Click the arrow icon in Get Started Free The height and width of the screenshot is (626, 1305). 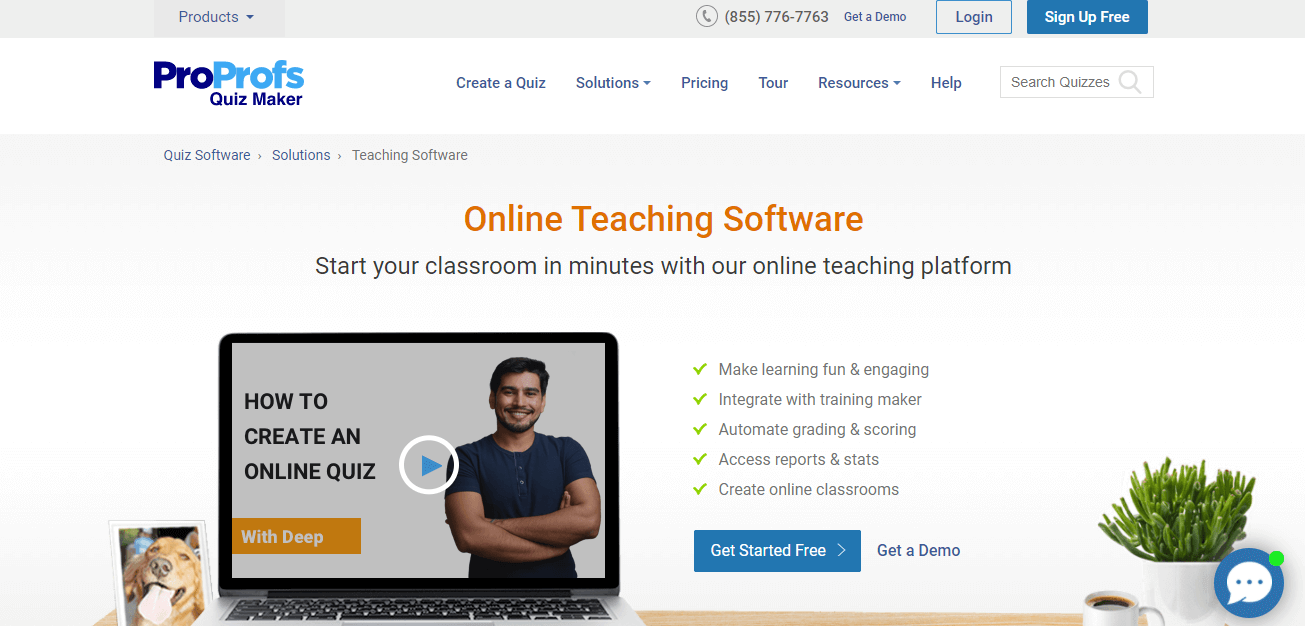pos(842,550)
